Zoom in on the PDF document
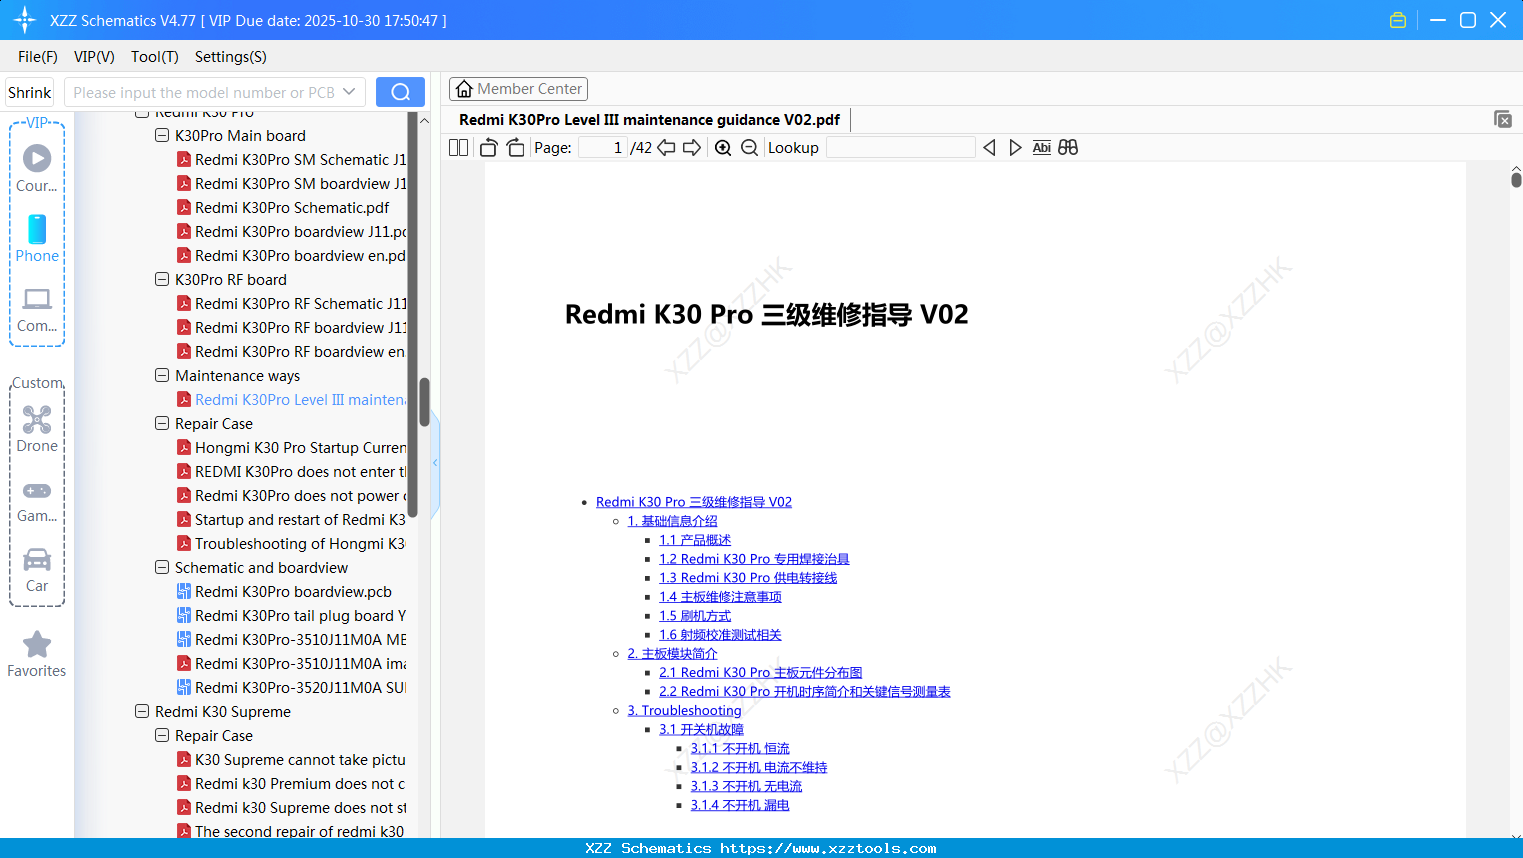1523x858 pixels. (722, 147)
